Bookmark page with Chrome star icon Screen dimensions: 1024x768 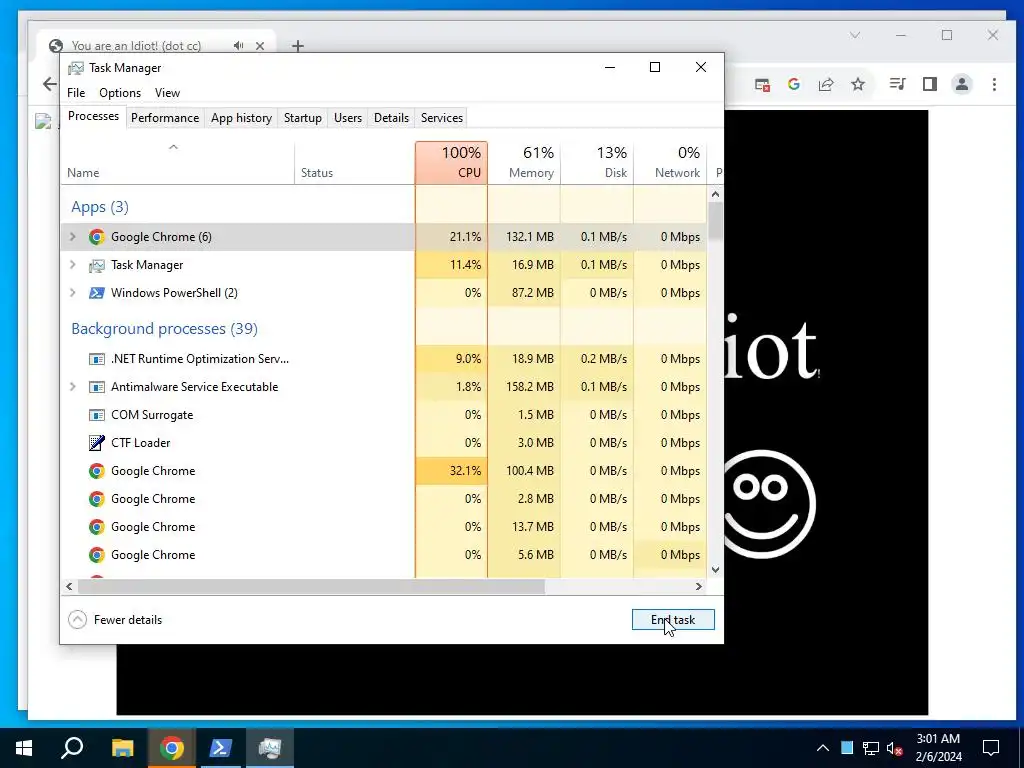pos(858,84)
